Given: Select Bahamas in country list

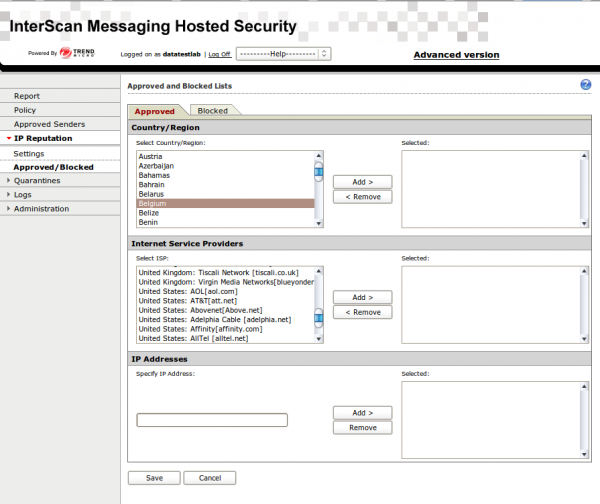Looking at the screenshot, I should pyautogui.click(x=225, y=175).
